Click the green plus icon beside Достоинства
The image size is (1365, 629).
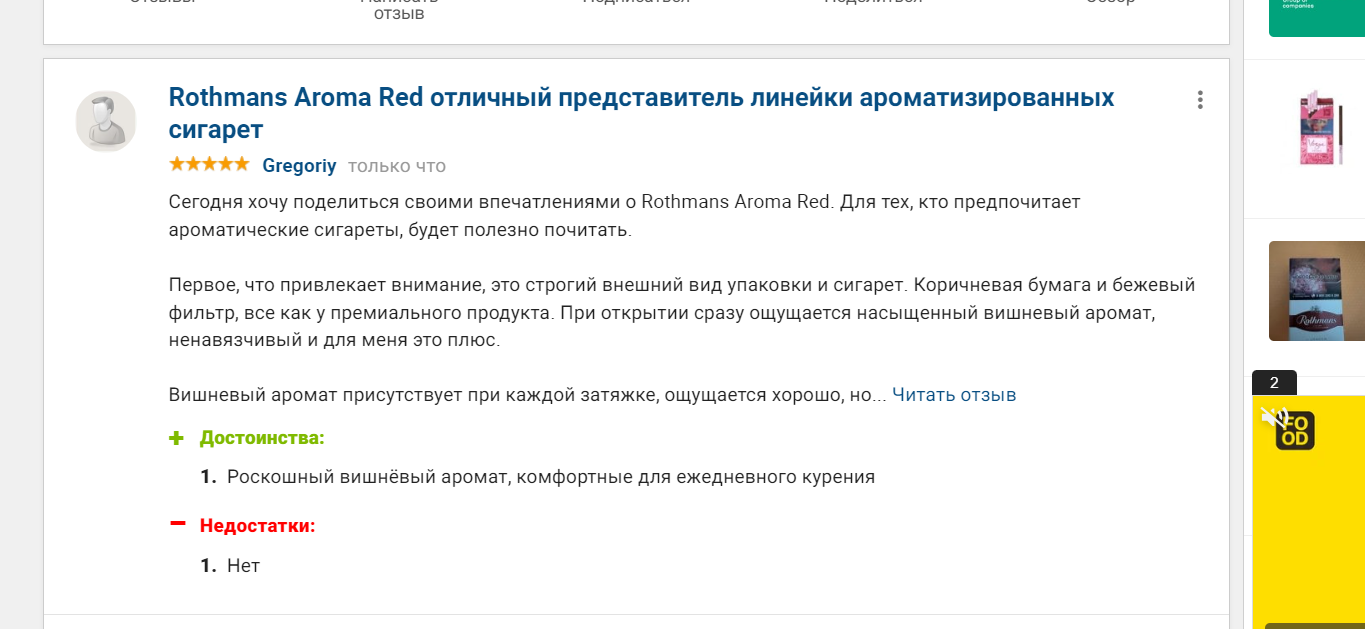(177, 438)
